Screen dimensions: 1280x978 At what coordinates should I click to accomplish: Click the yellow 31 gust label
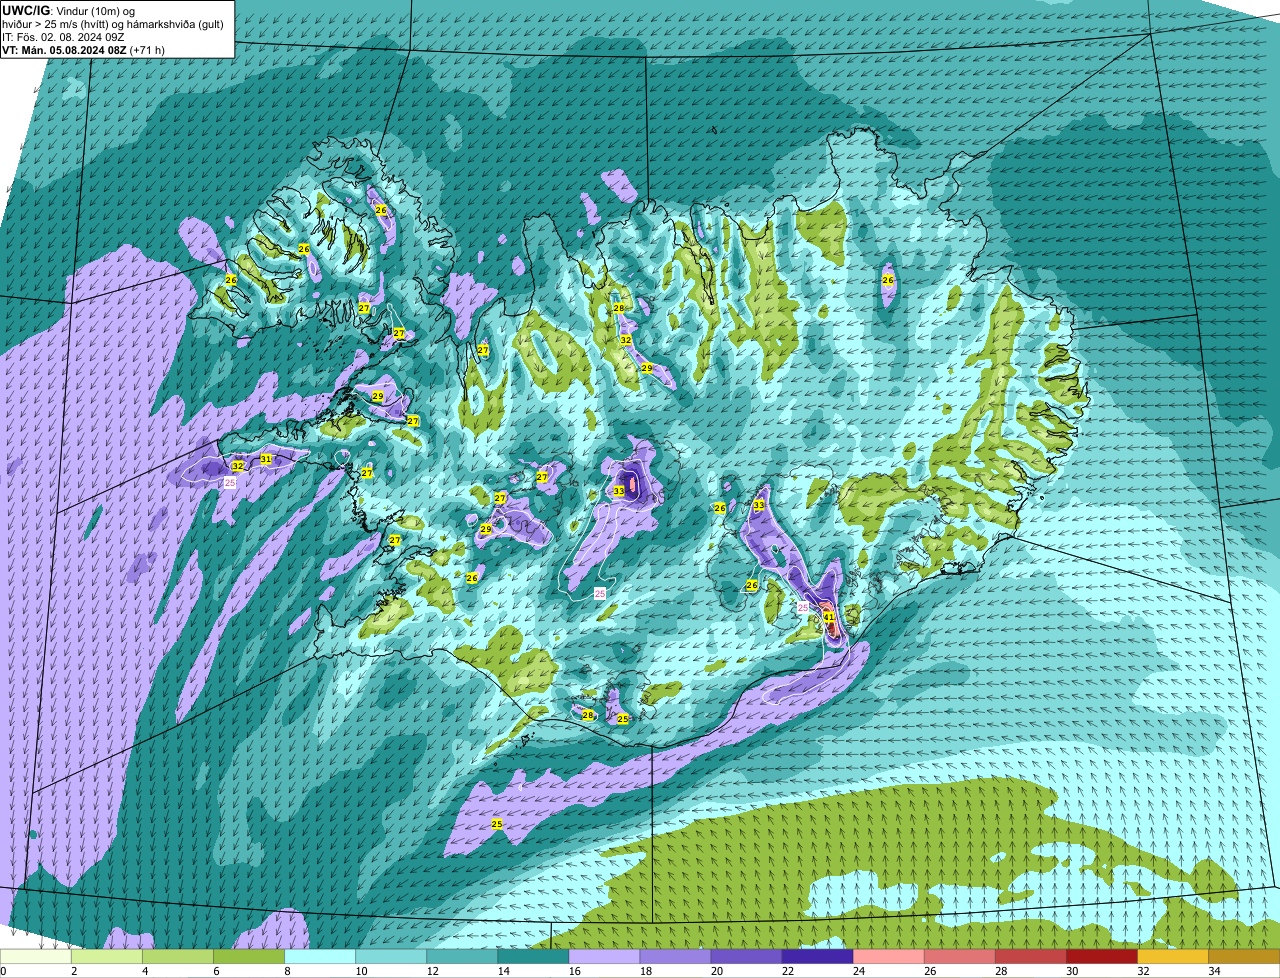266,459
